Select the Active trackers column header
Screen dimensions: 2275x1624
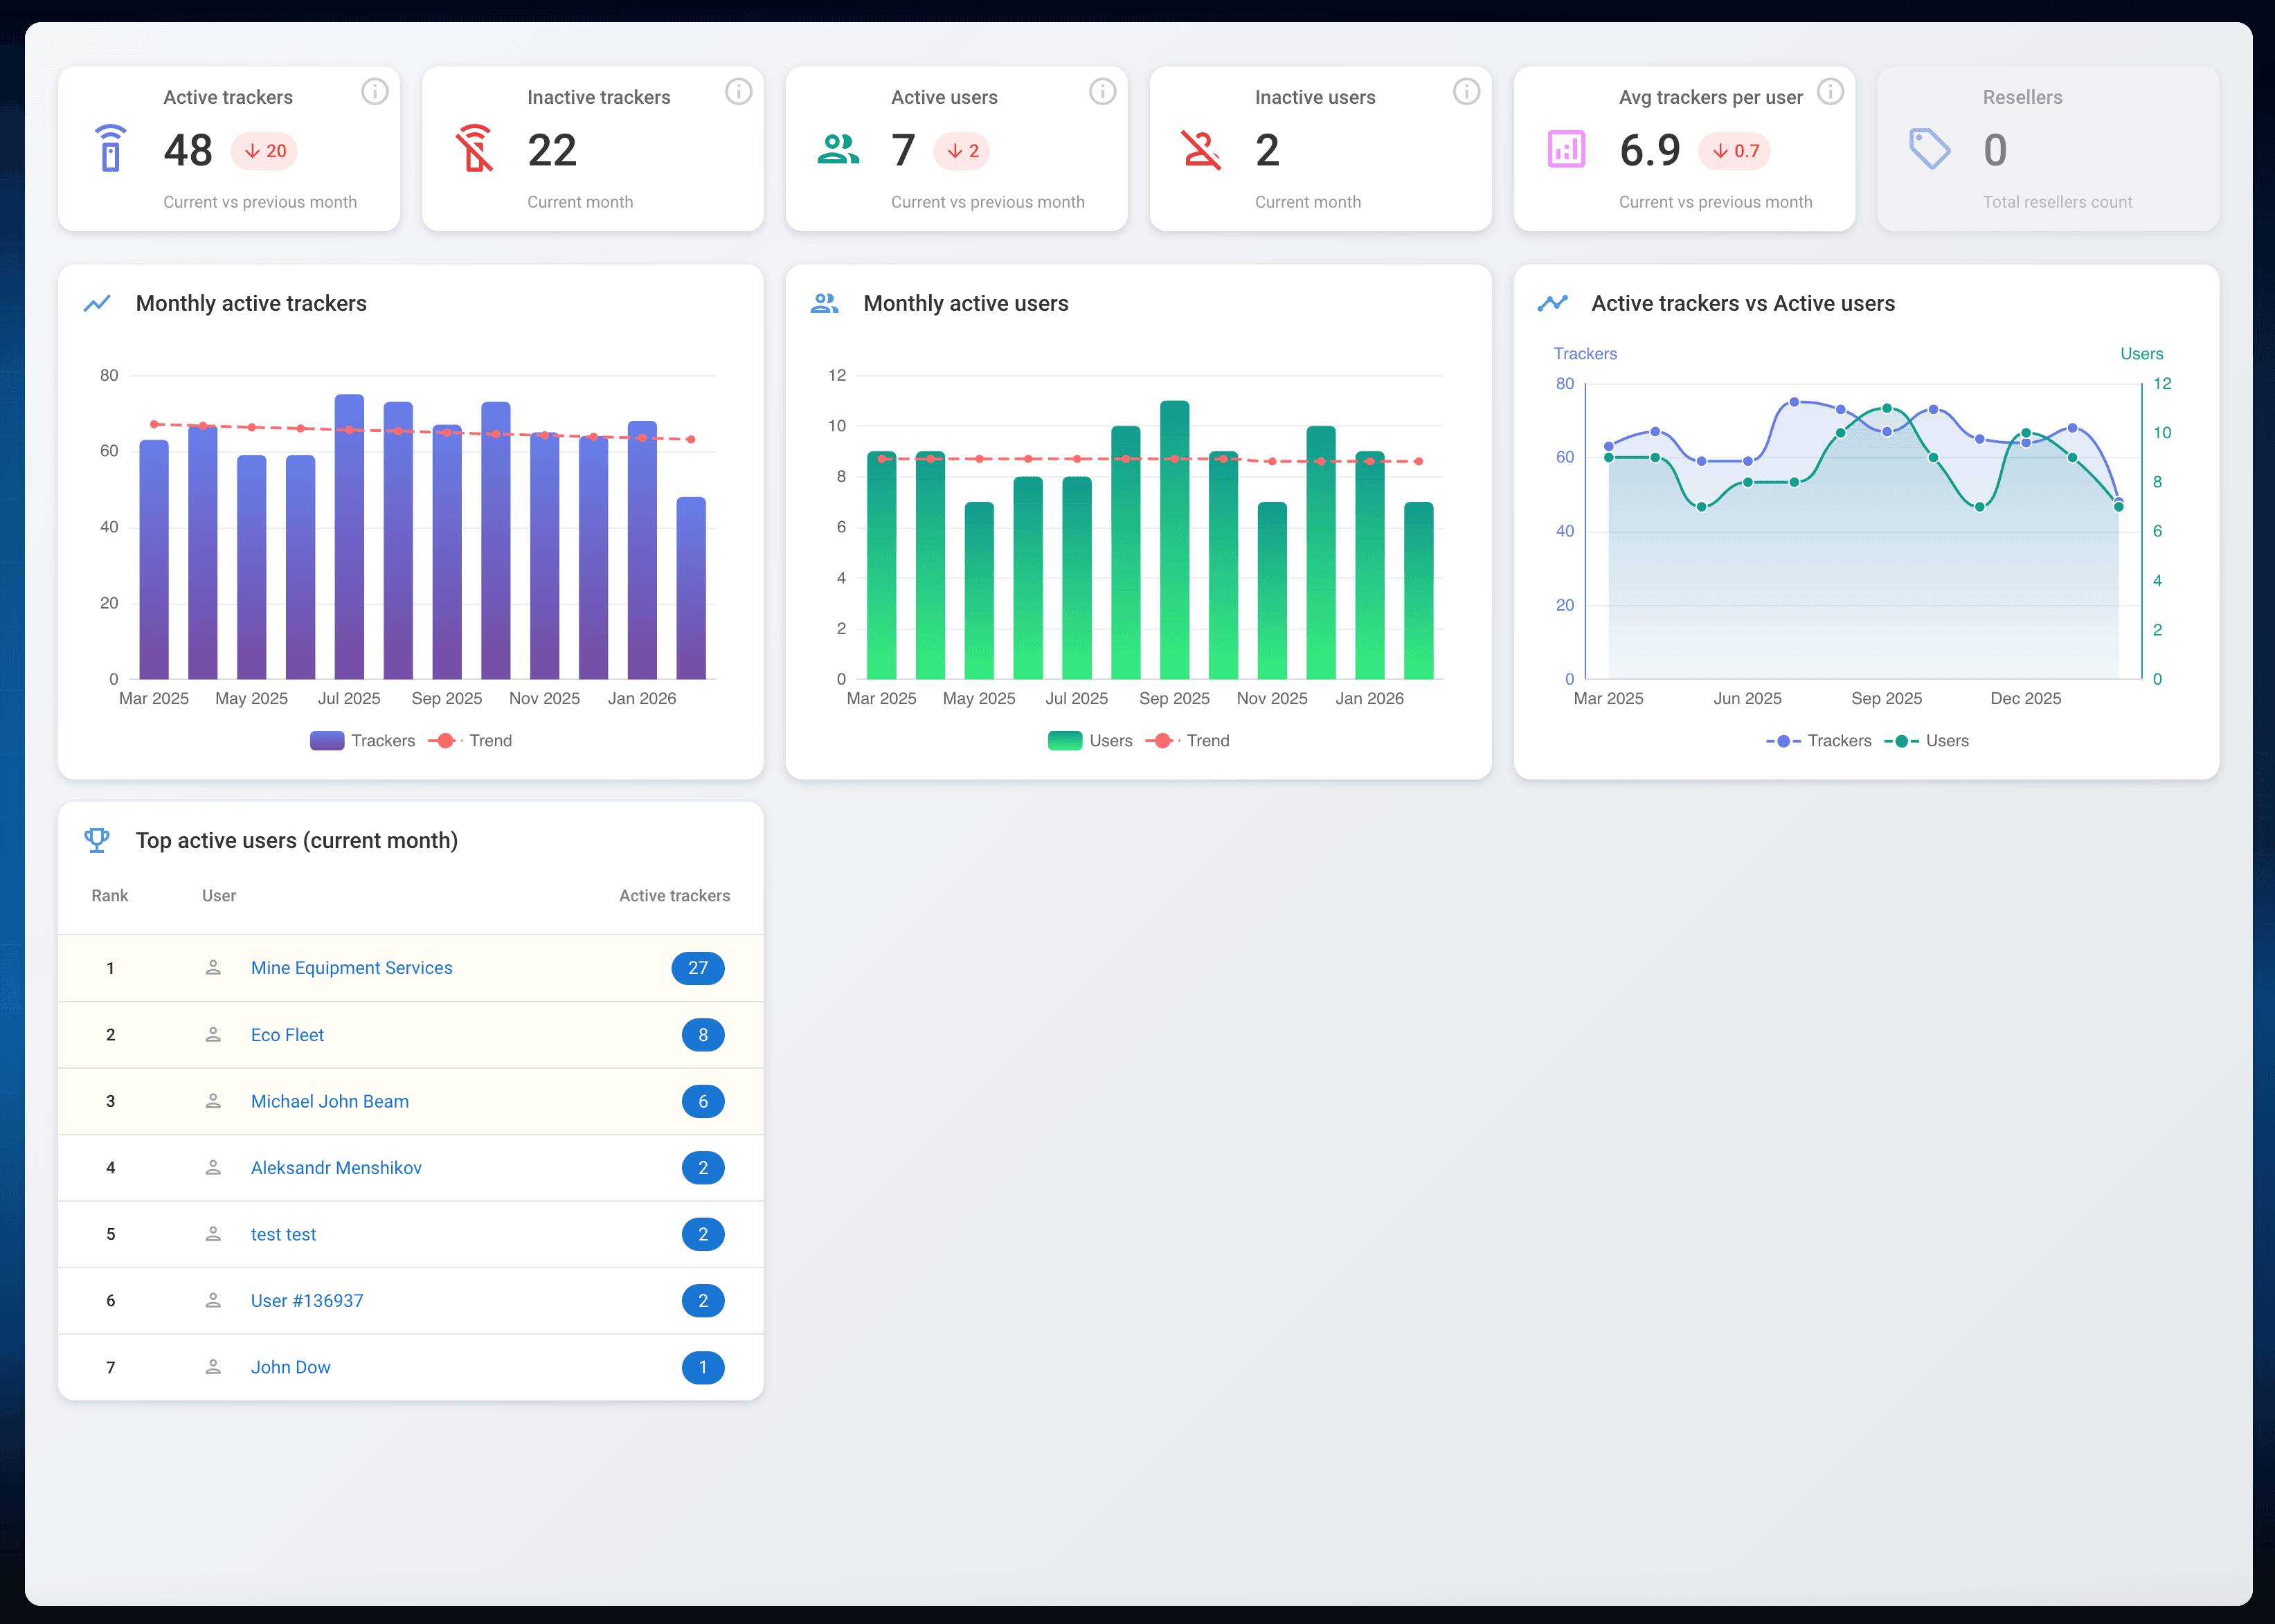click(674, 895)
